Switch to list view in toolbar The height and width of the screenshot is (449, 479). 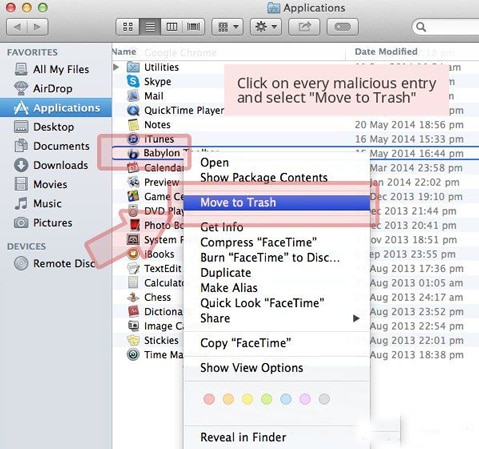click(150, 27)
